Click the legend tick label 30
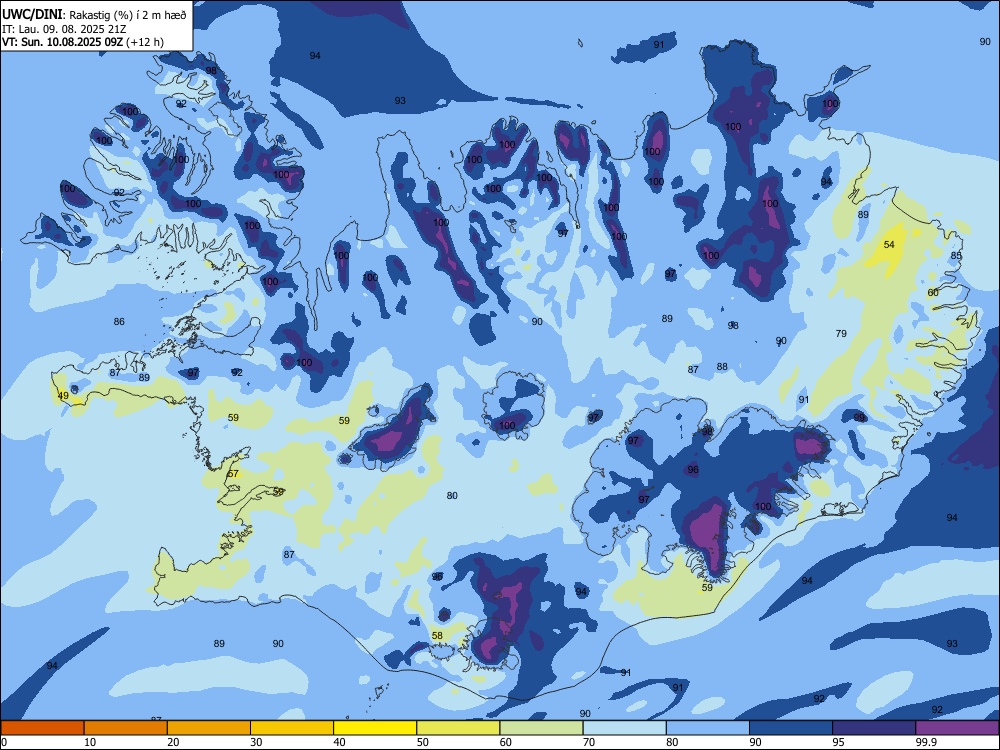Screen dimensions: 1000x750 point(256,742)
